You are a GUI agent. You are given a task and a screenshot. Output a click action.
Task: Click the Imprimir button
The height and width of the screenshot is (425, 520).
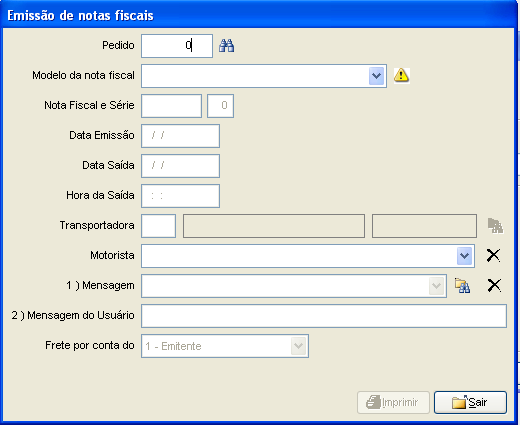(393, 402)
